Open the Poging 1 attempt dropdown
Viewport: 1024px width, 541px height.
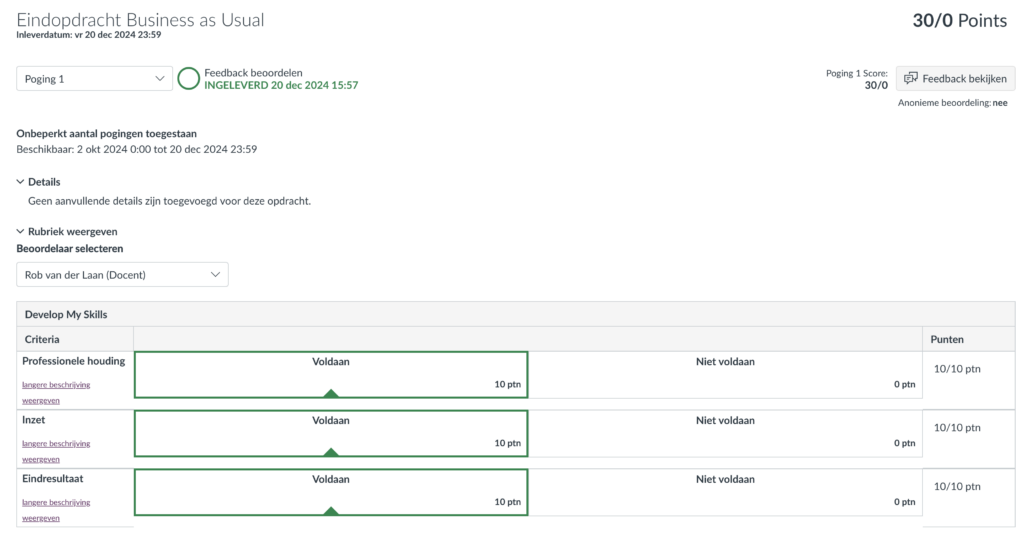pos(95,78)
